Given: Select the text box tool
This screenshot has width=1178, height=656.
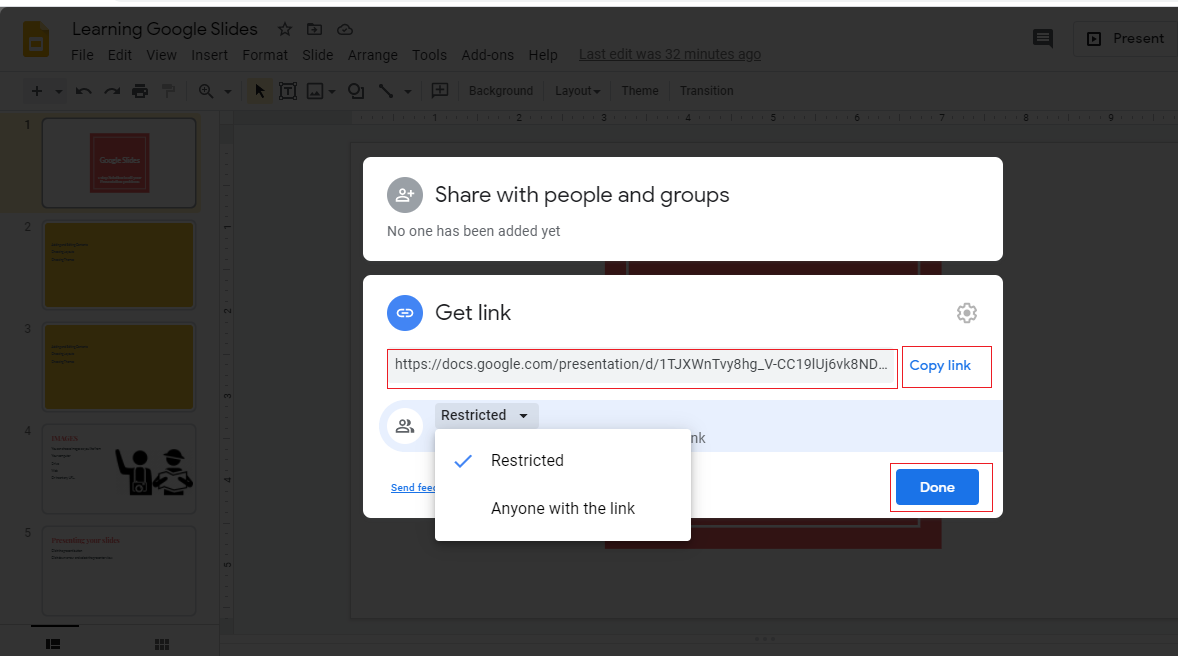Looking at the screenshot, I should pyautogui.click(x=287, y=91).
